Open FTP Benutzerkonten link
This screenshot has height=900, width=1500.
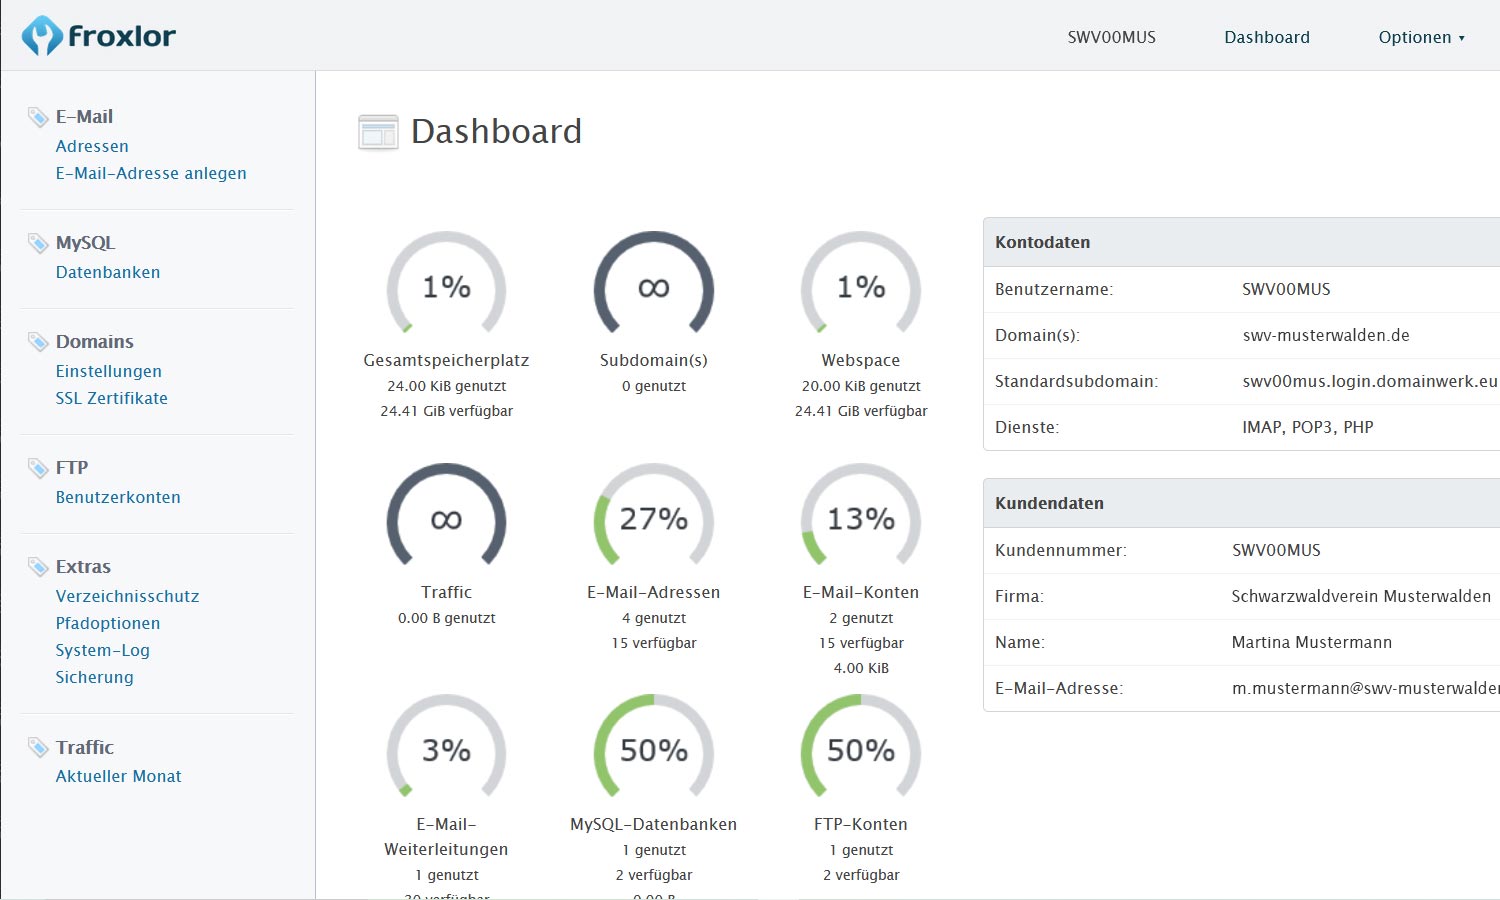click(x=118, y=497)
